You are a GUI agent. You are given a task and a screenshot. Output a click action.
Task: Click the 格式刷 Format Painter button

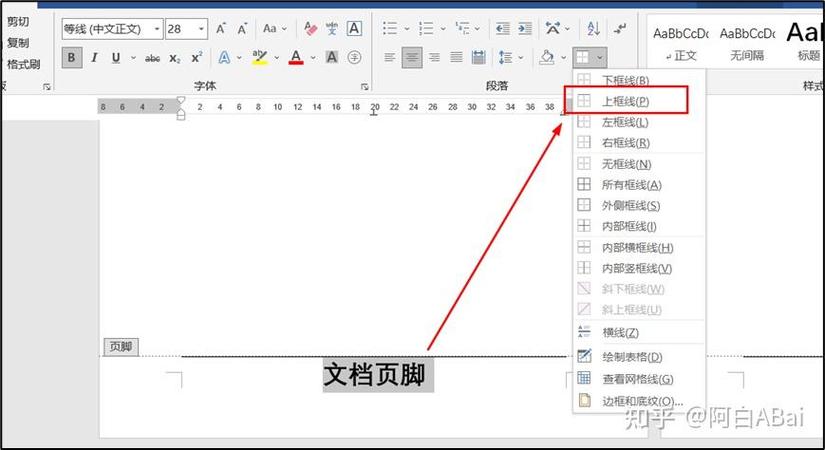23,64
